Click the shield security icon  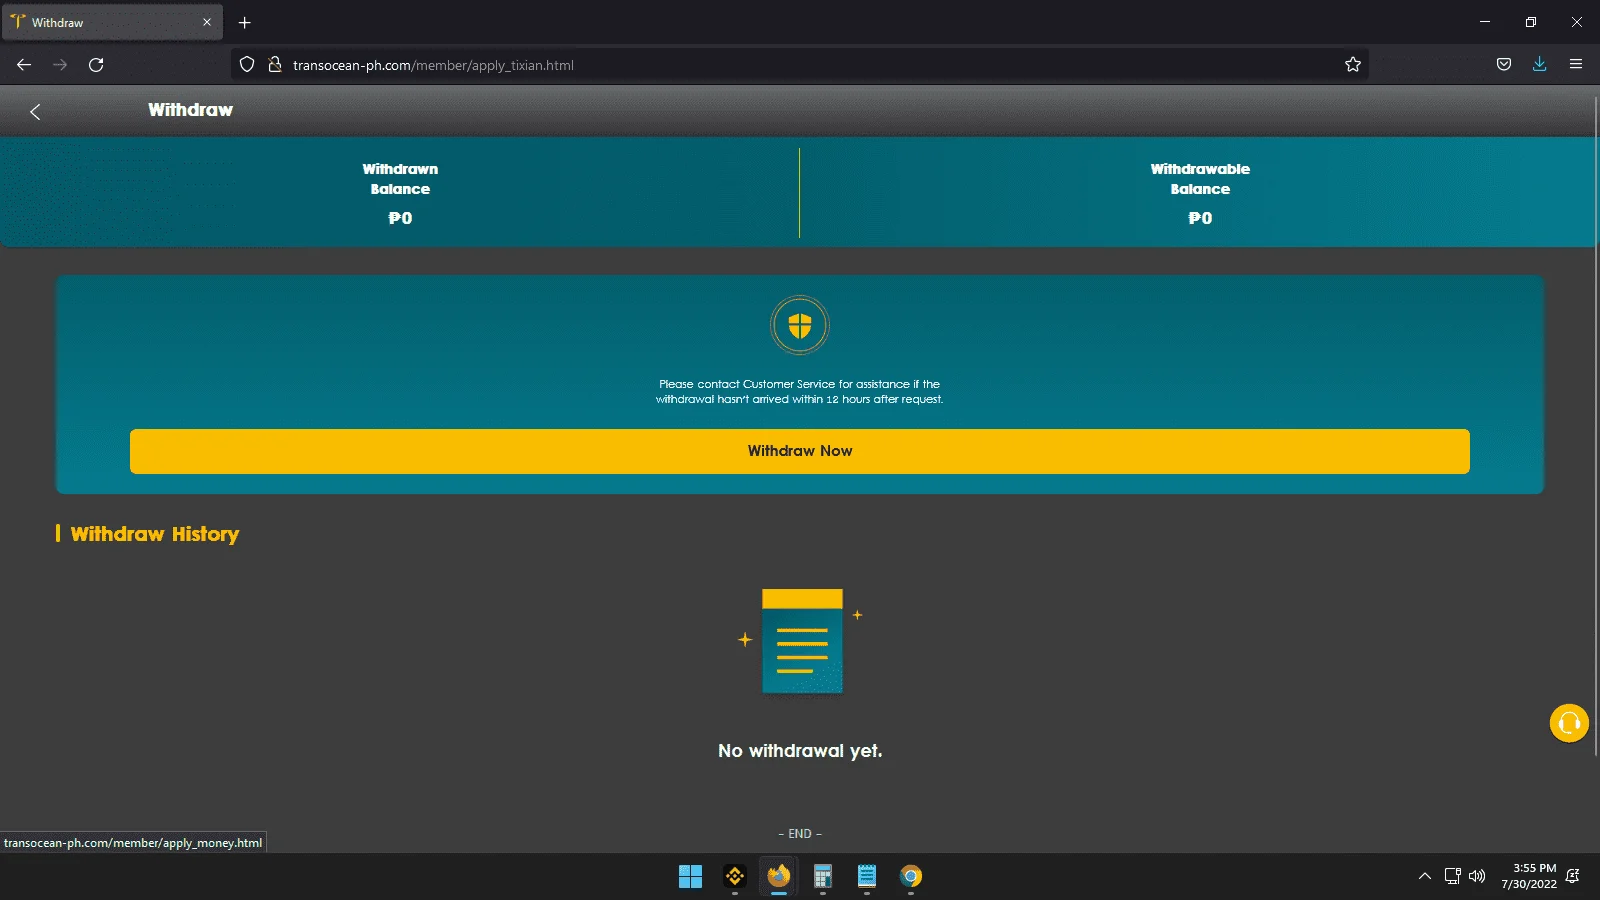[800, 325]
